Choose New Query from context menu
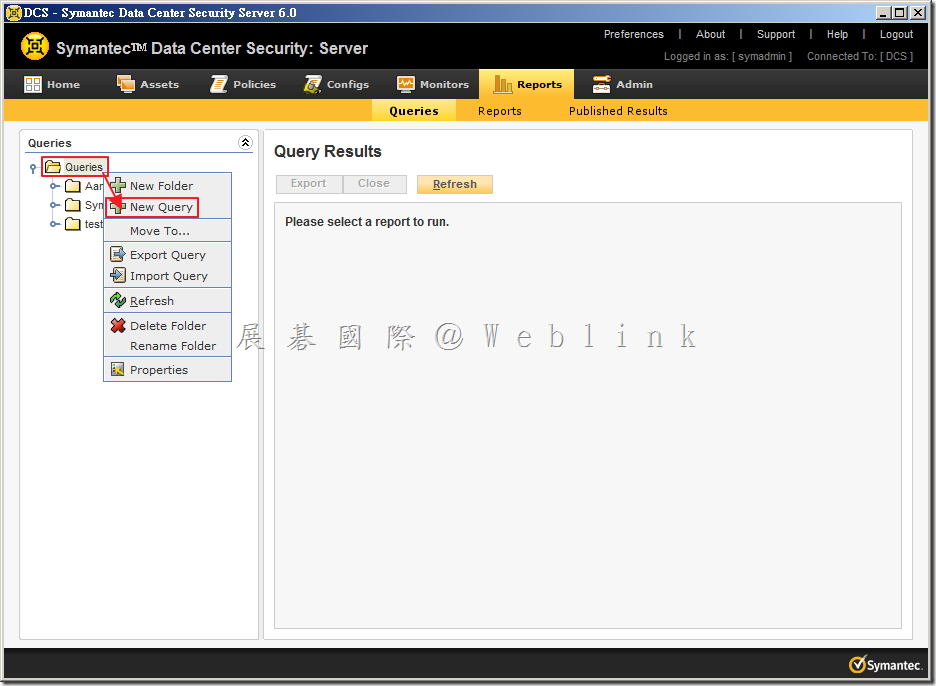The width and height of the screenshot is (936, 686). 168,207
